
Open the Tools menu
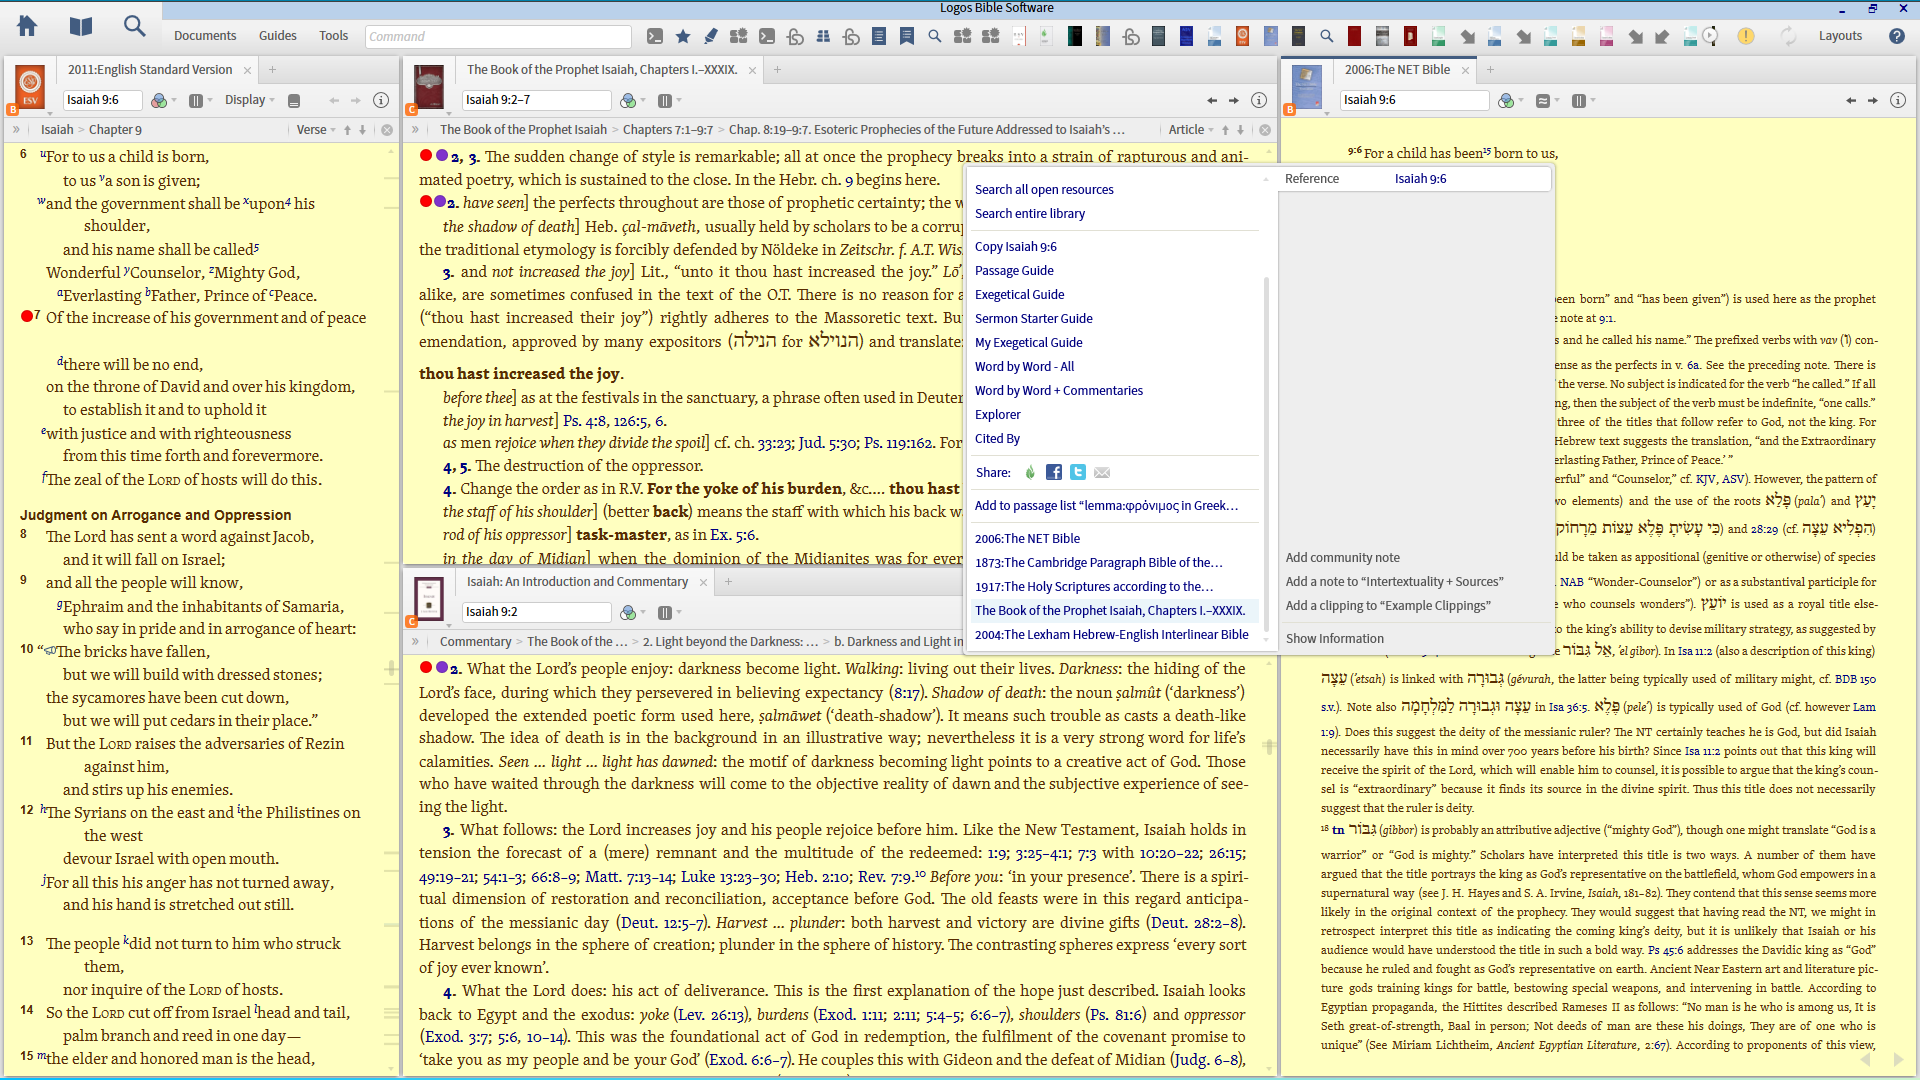tap(333, 36)
